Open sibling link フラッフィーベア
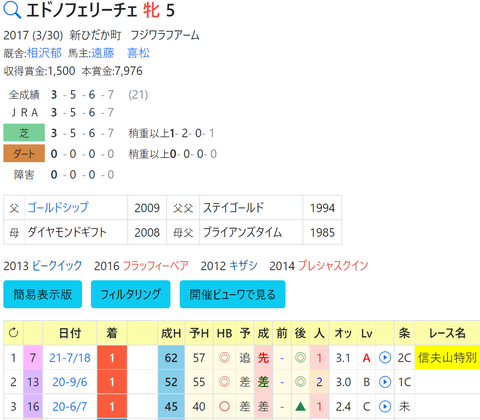 tap(156, 266)
